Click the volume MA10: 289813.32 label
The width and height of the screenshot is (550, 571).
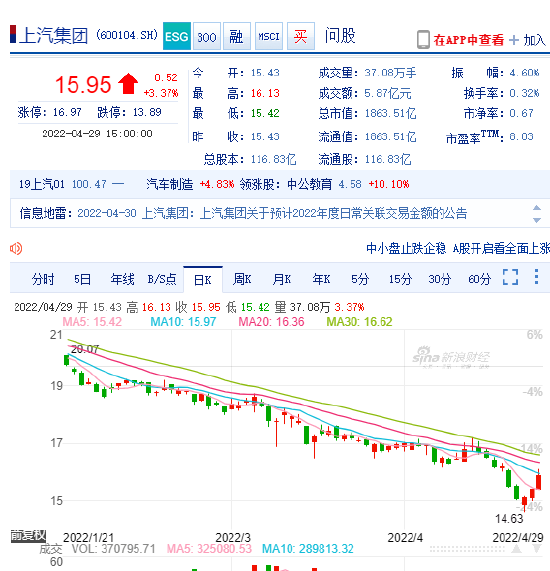308,549
